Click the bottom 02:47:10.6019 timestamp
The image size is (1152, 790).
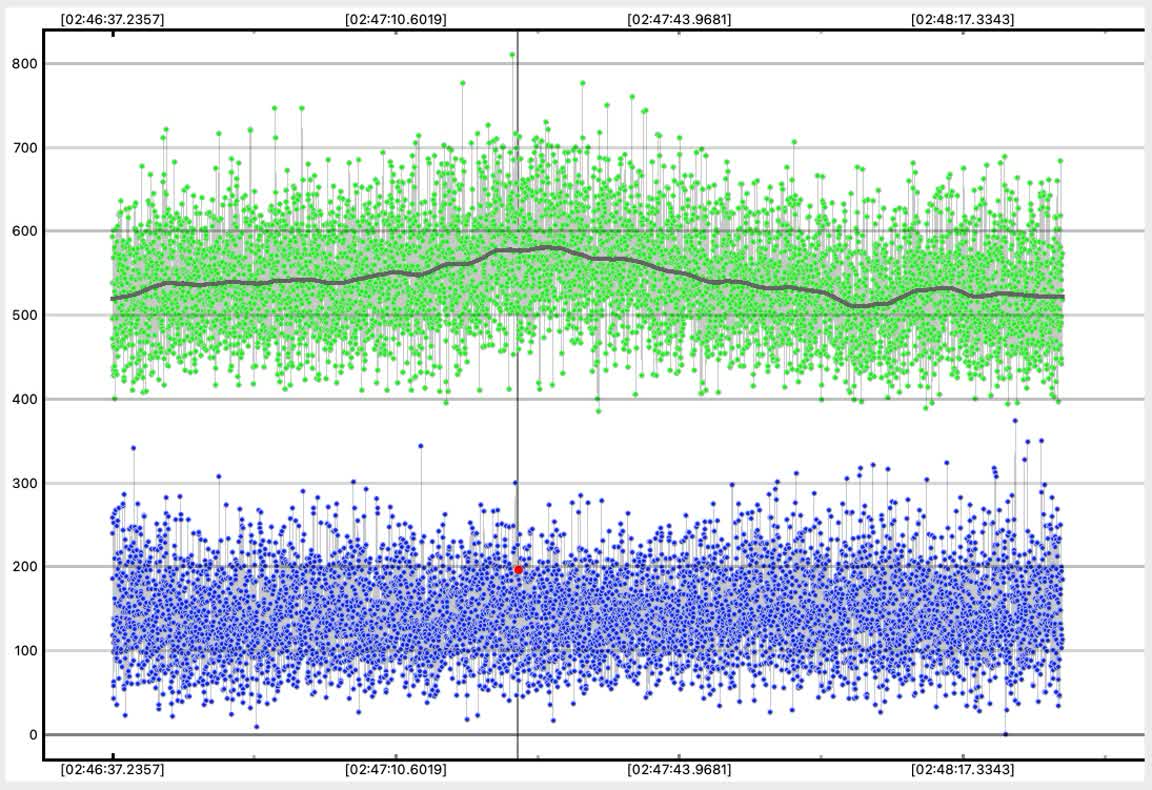click(396, 770)
